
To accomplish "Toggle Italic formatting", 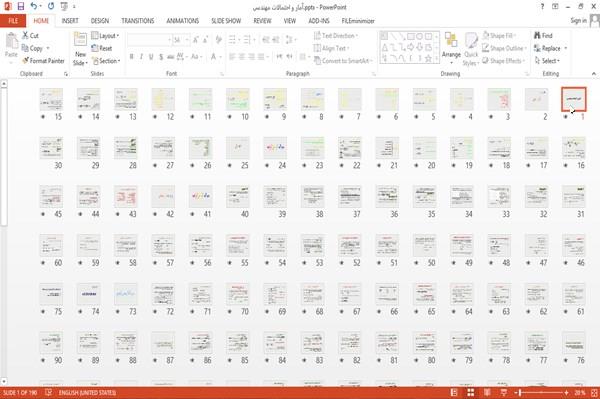I will pyautogui.click(x=141, y=57).
